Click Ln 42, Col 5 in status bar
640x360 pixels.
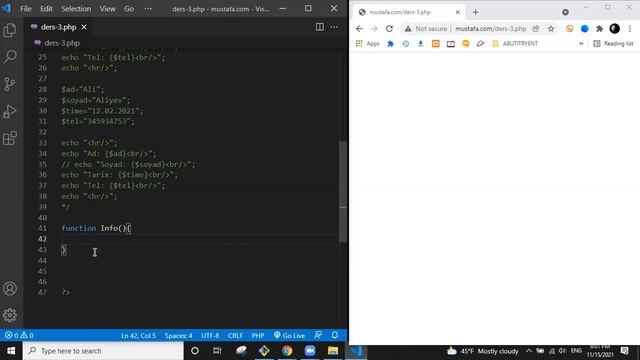pos(138,336)
